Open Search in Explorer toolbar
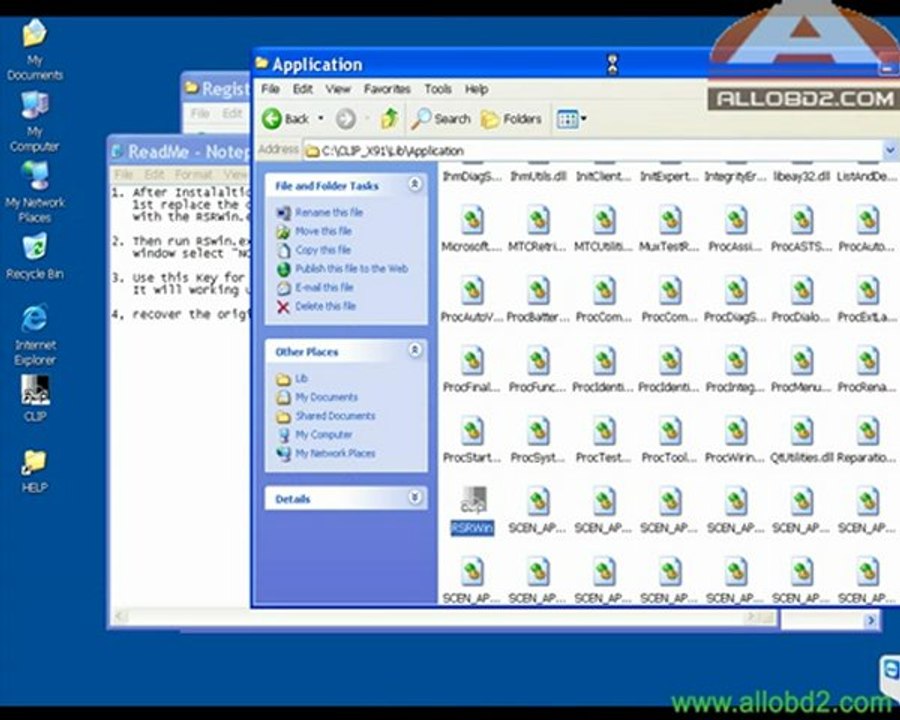Screen dimensions: 900x720 (441, 119)
